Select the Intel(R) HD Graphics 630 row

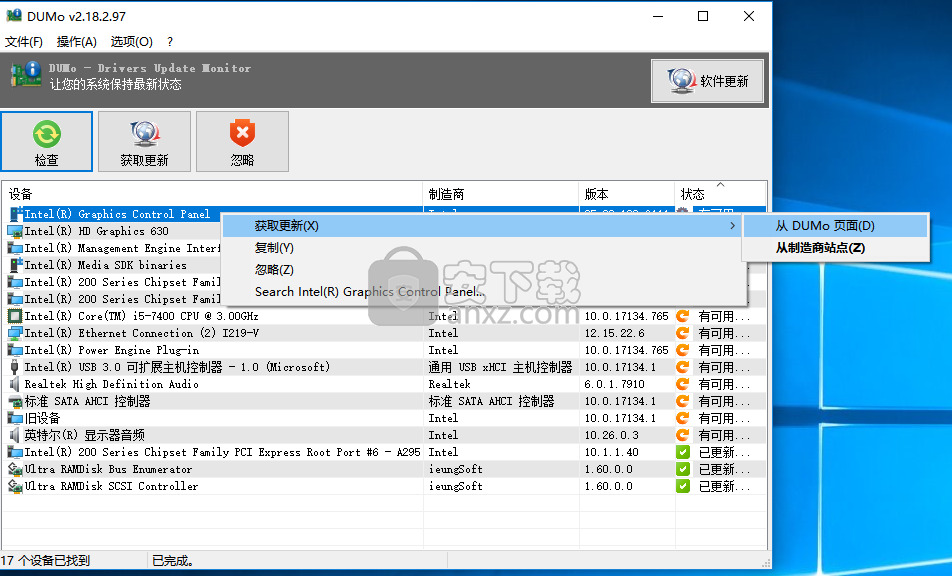[112, 231]
